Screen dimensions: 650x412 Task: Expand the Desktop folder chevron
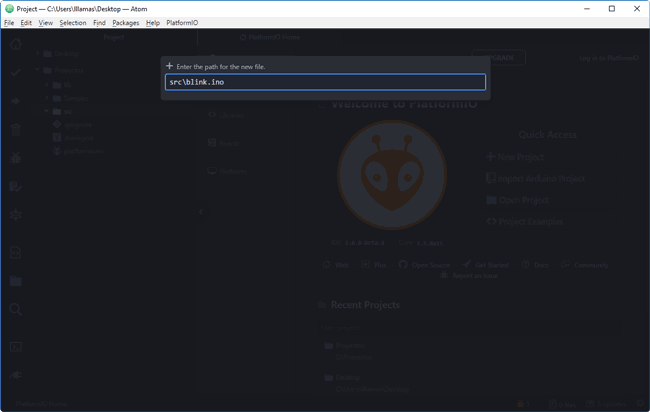click(x=37, y=53)
